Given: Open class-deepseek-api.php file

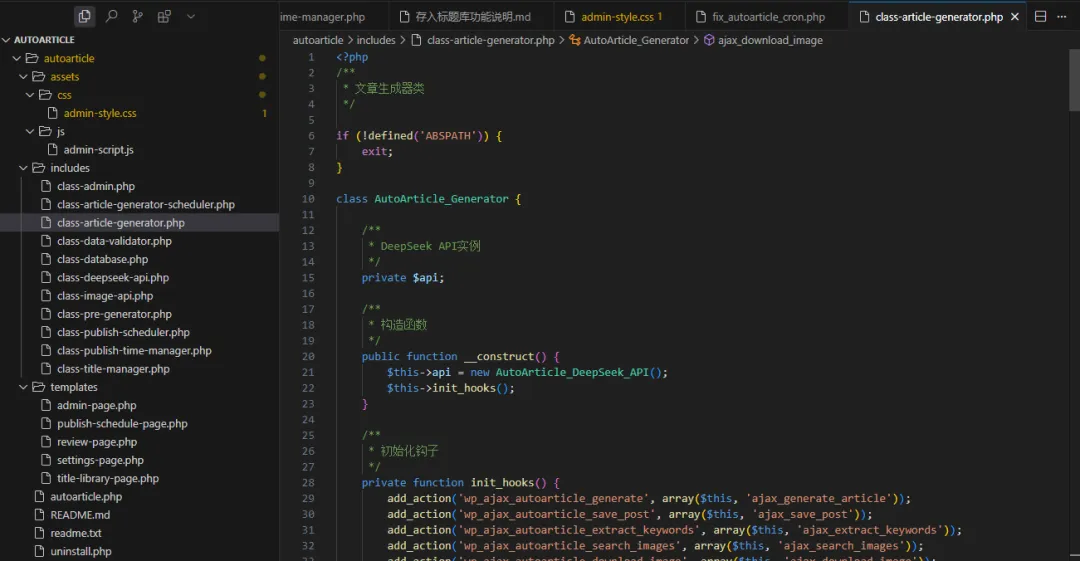Looking at the screenshot, I should click(113, 278).
